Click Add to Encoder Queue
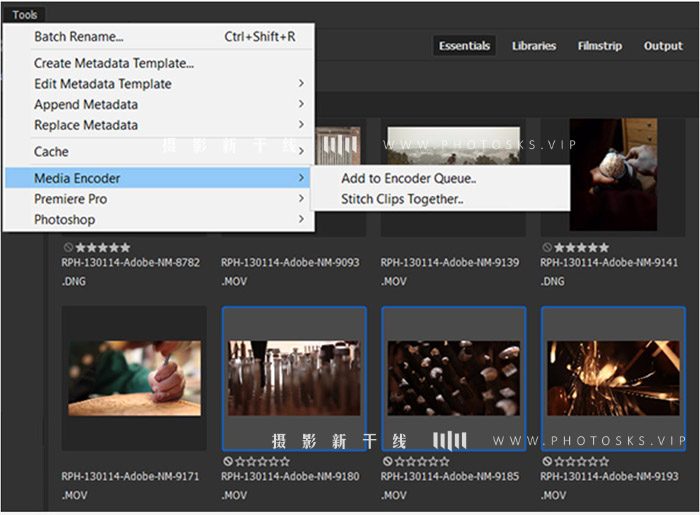This screenshot has height=515, width=700. click(x=441, y=179)
